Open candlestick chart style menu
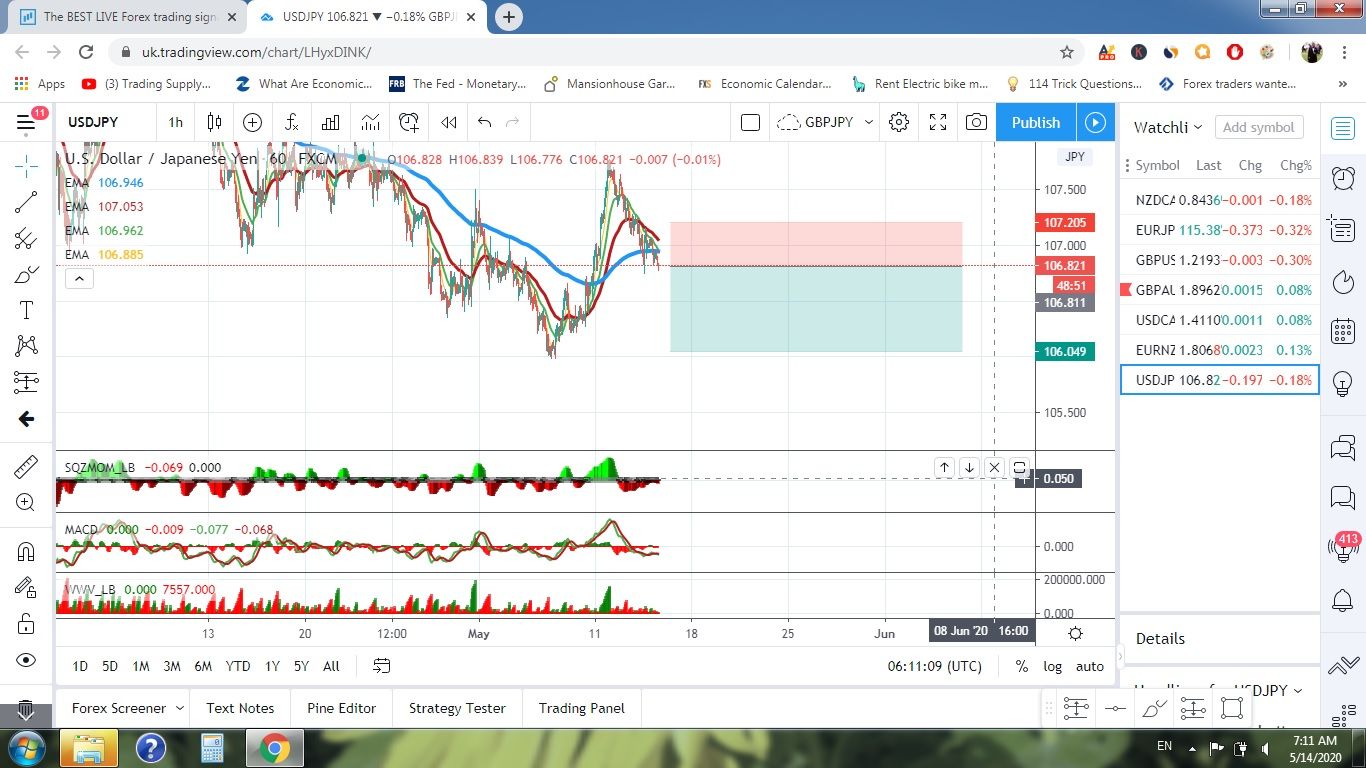The width and height of the screenshot is (1366, 768). point(214,122)
